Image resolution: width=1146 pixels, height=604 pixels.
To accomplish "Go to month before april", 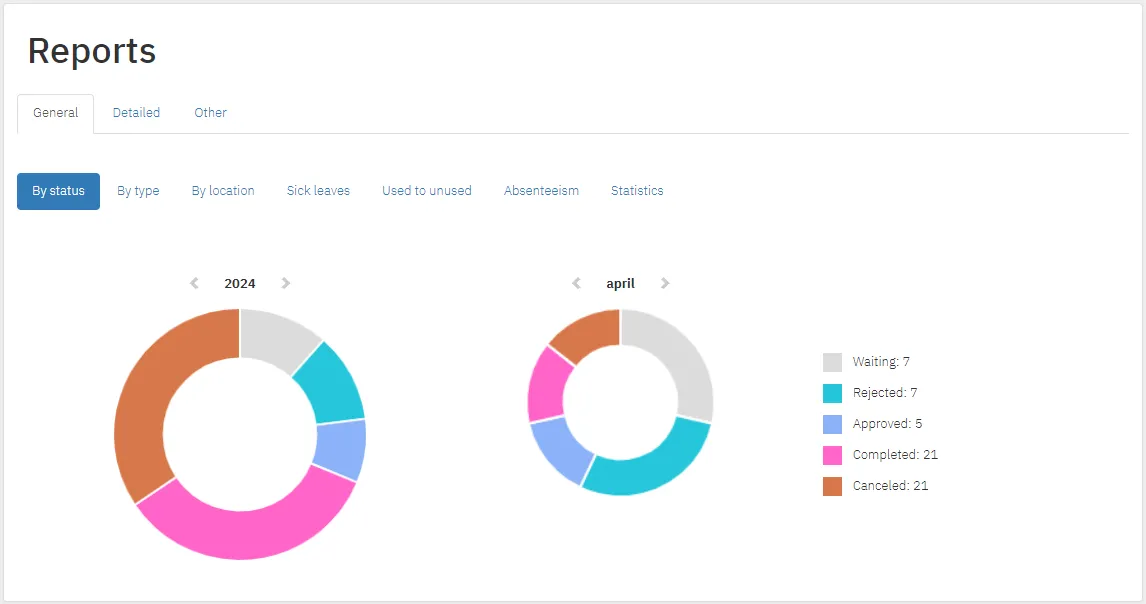I will (x=576, y=283).
